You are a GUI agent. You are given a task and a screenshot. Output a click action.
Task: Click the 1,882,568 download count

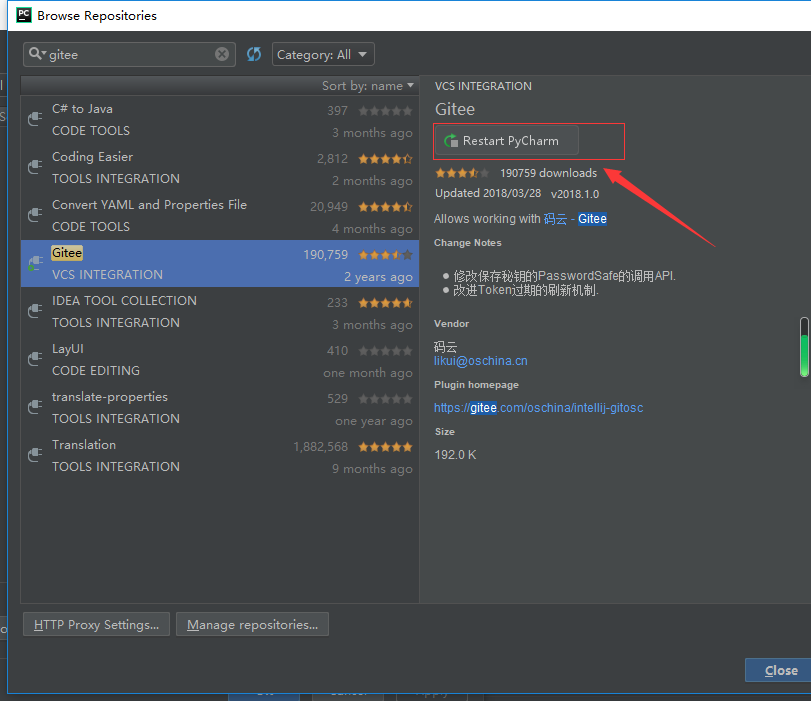point(321,447)
